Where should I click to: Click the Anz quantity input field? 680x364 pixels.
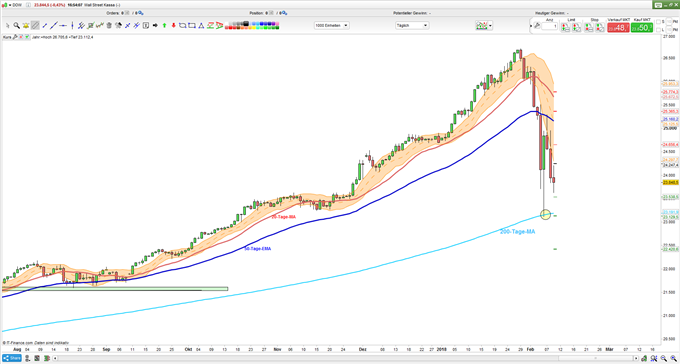click(549, 26)
